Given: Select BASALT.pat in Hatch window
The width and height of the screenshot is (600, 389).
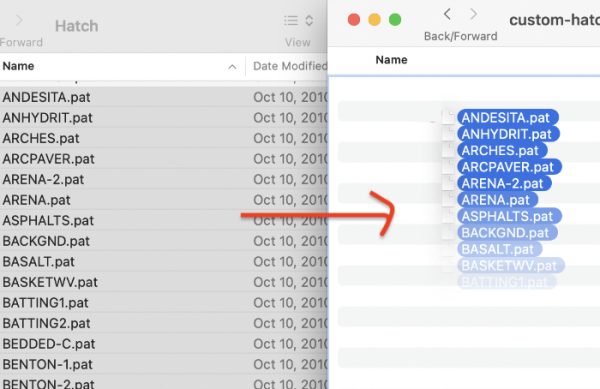Looking at the screenshot, I should (38, 262).
